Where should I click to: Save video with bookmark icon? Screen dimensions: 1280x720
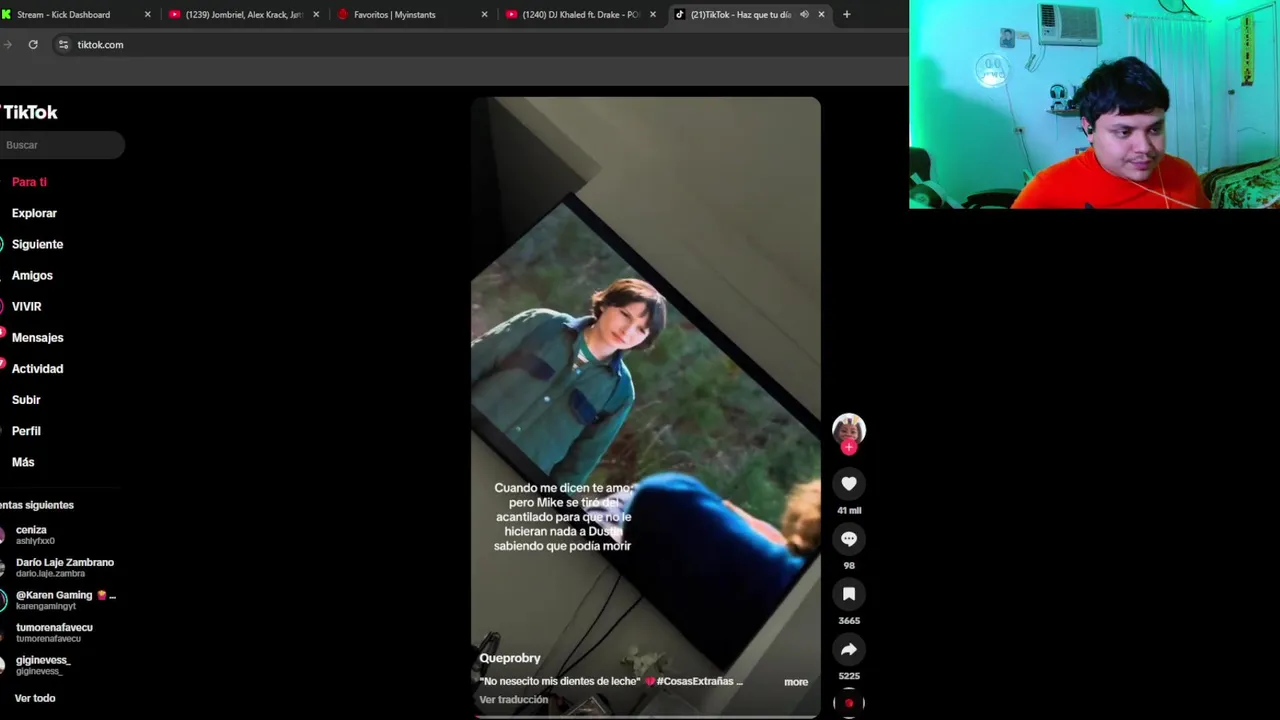[849, 594]
